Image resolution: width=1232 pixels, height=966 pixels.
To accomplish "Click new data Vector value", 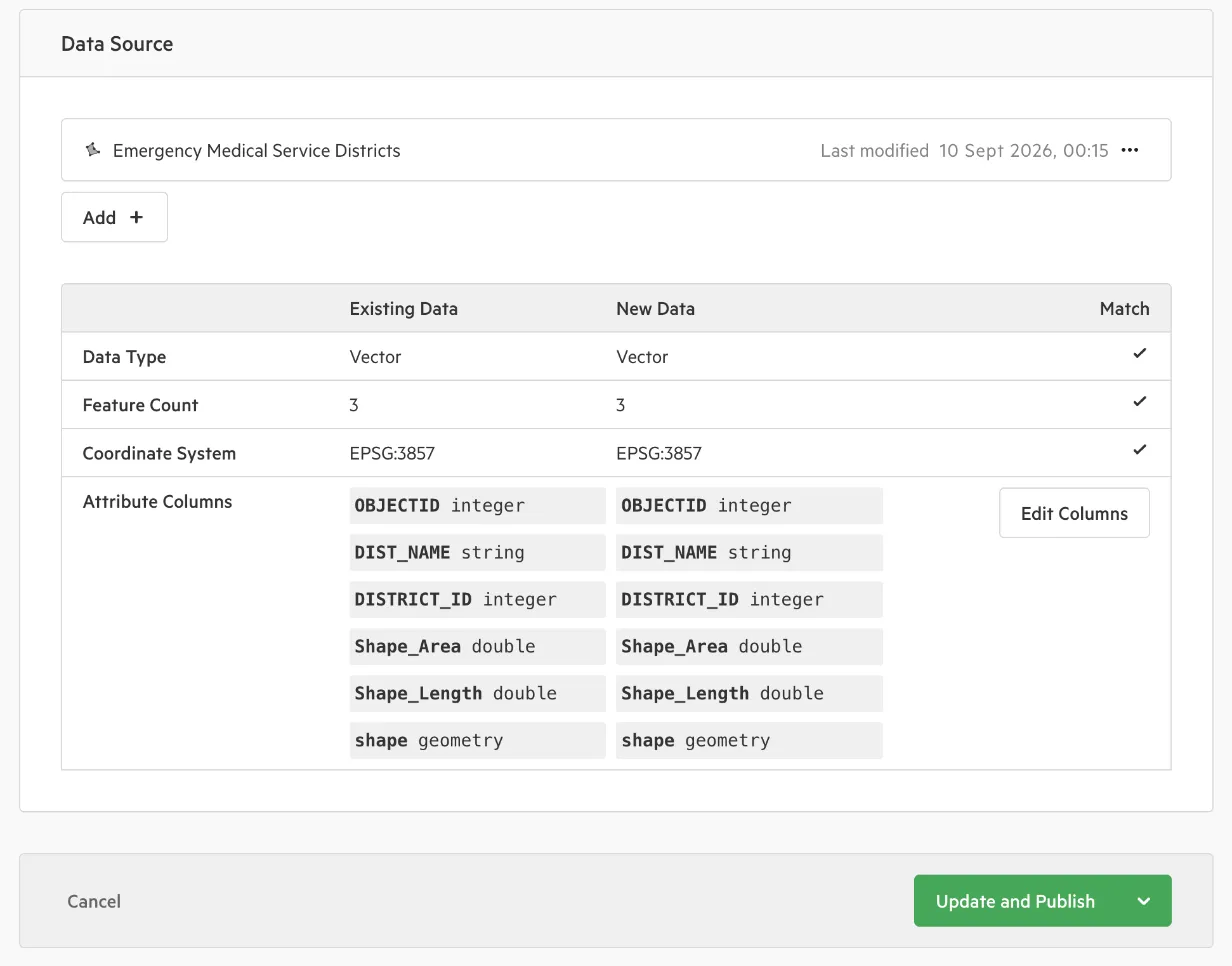I will [642, 357].
